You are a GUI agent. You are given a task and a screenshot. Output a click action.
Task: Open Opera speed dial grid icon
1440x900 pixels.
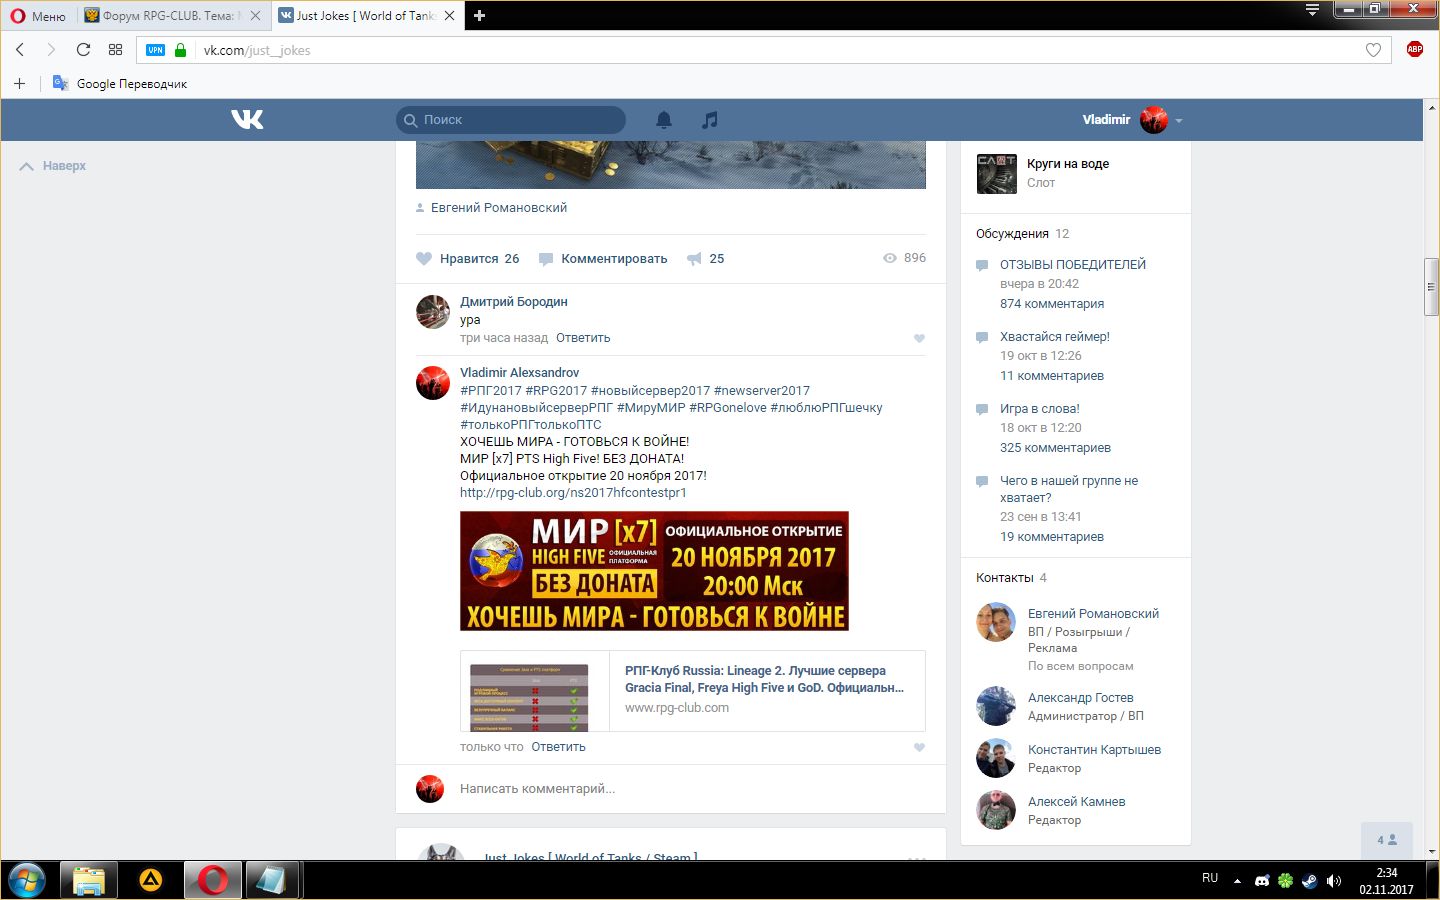pos(116,50)
